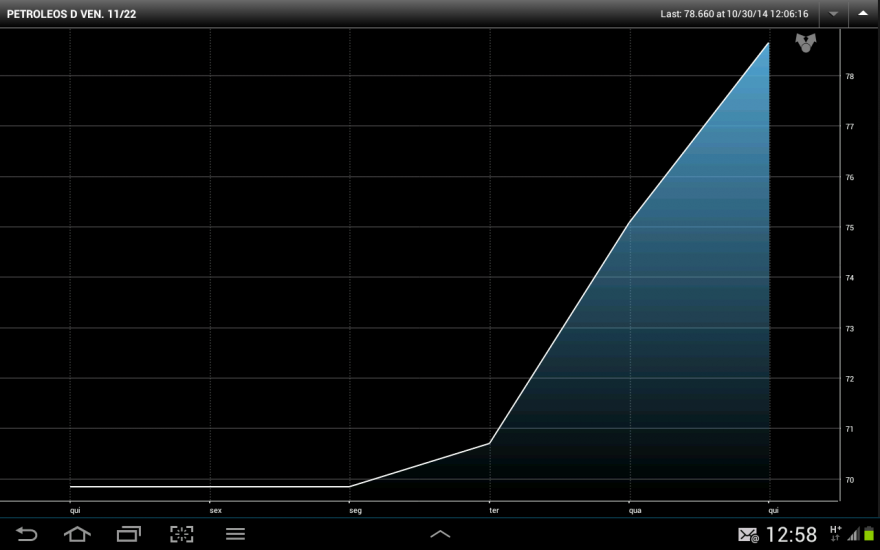This screenshot has width=880, height=550.
Task: Tap the H+ mobile data indicator
Action: click(835, 533)
